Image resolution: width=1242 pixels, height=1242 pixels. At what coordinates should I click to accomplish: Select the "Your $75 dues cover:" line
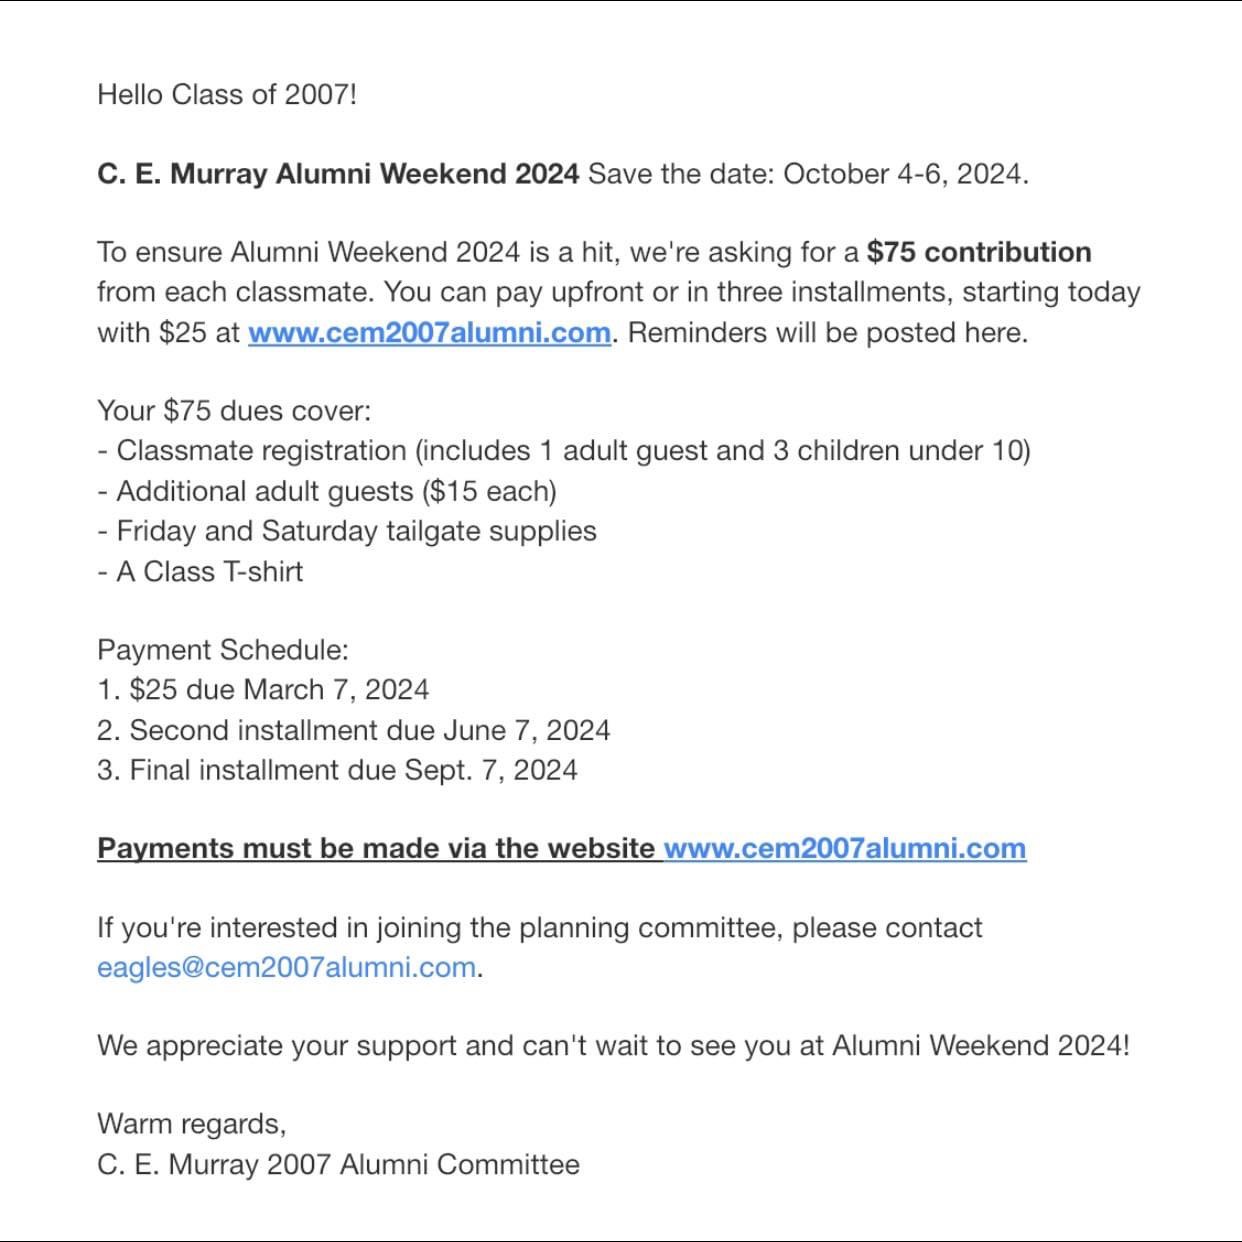click(234, 411)
